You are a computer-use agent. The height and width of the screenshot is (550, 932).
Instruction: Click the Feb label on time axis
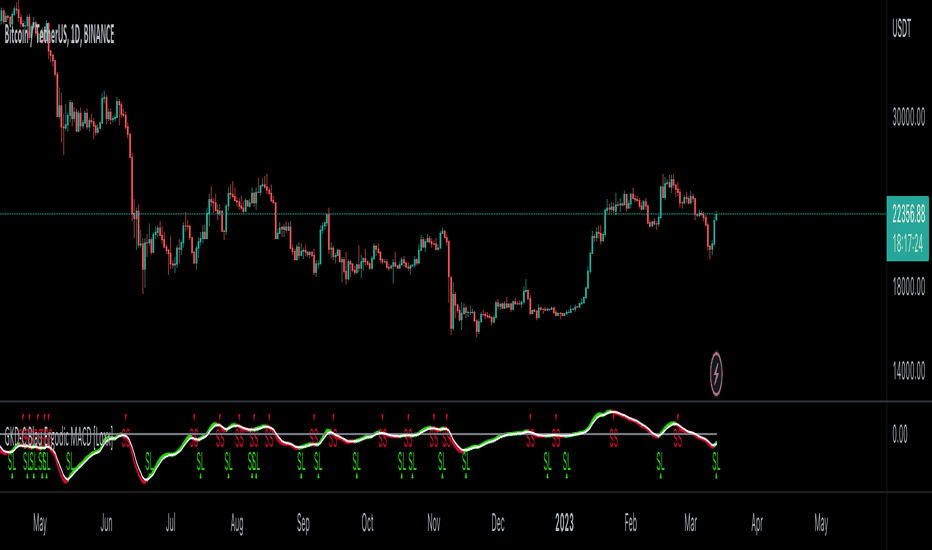point(631,523)
